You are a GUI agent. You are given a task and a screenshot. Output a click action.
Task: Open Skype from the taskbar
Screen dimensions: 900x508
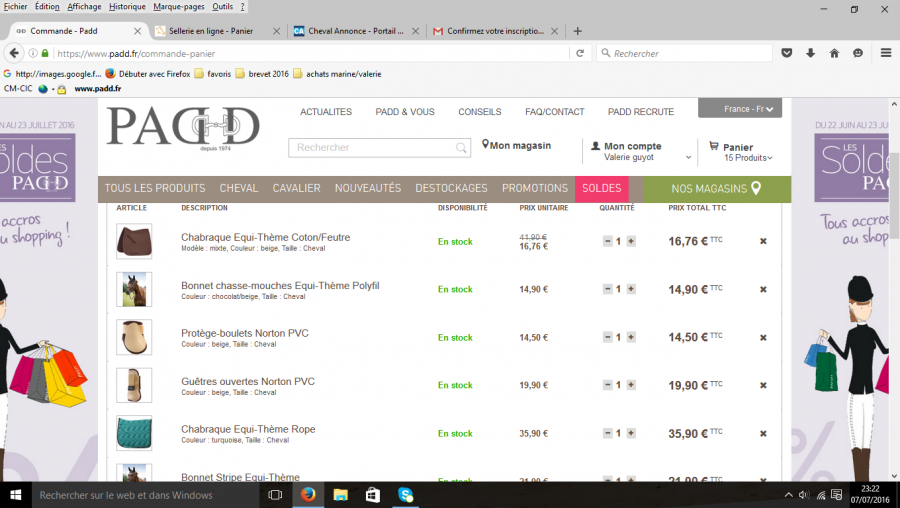[405, 495]
